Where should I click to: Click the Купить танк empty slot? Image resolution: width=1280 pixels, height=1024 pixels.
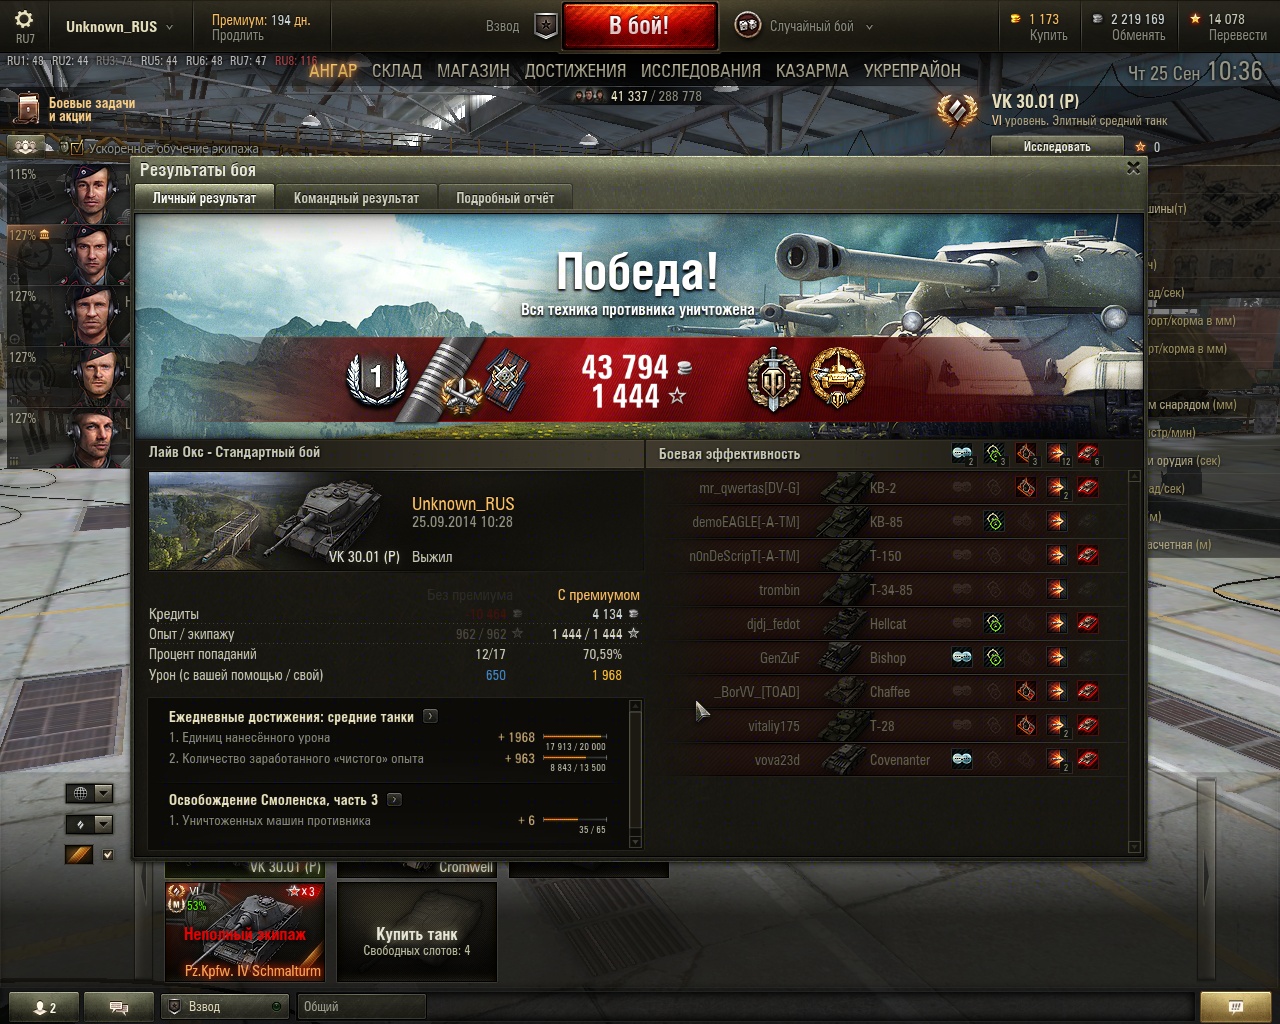coord(417,932)
